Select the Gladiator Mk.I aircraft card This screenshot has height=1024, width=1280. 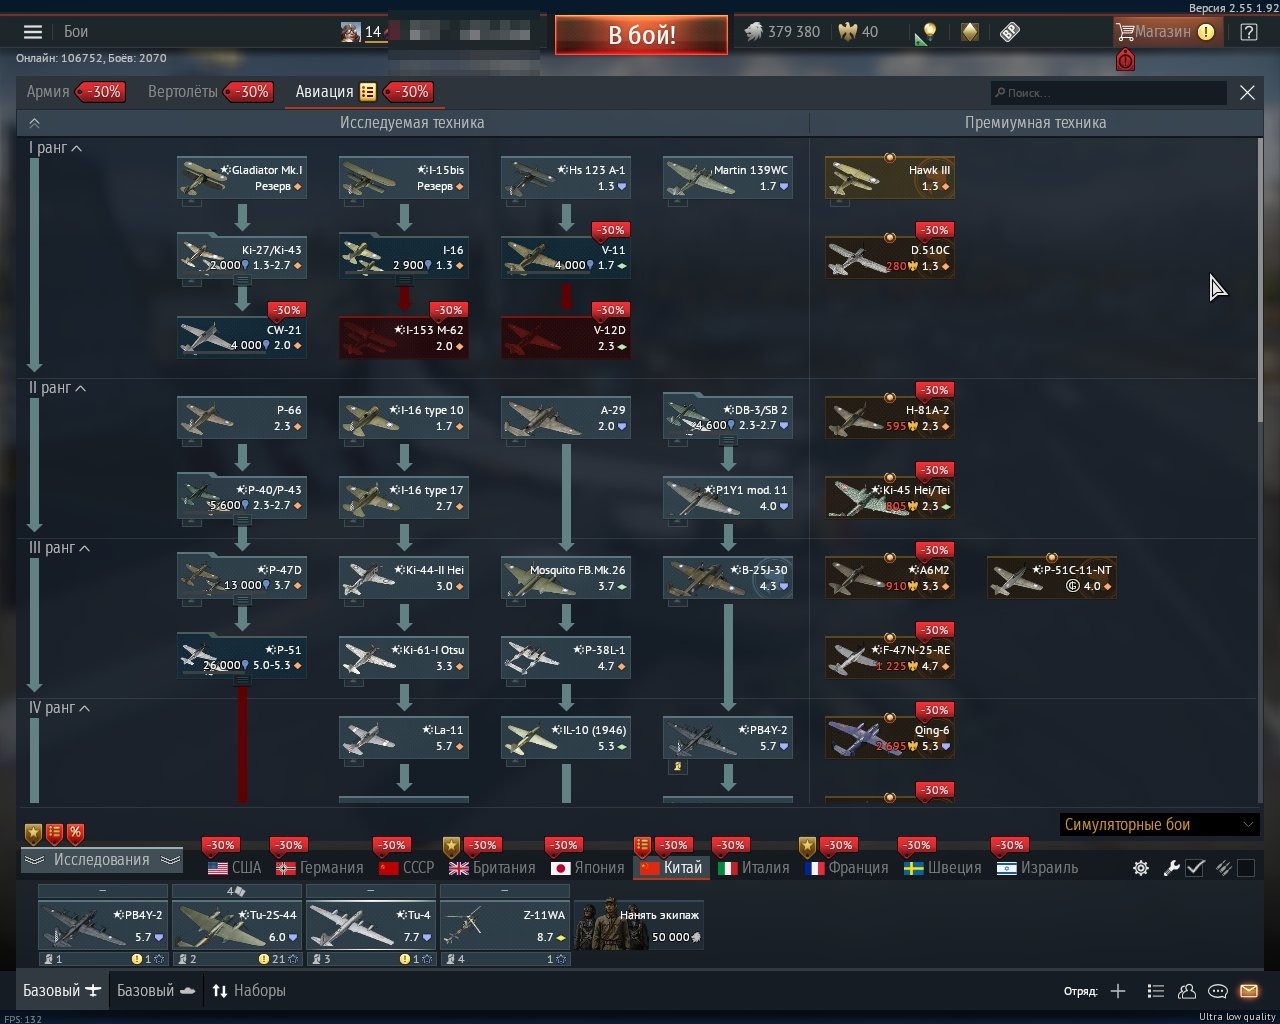242,178
